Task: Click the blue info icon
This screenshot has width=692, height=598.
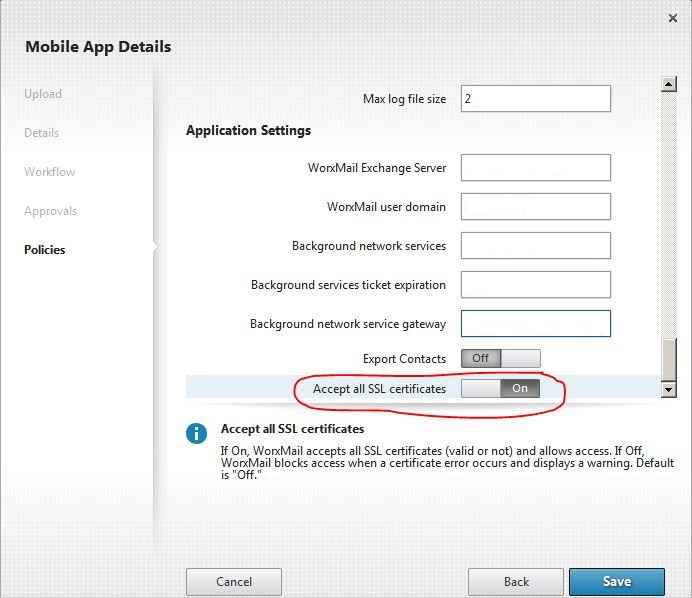Action: [x=196, y=433]
